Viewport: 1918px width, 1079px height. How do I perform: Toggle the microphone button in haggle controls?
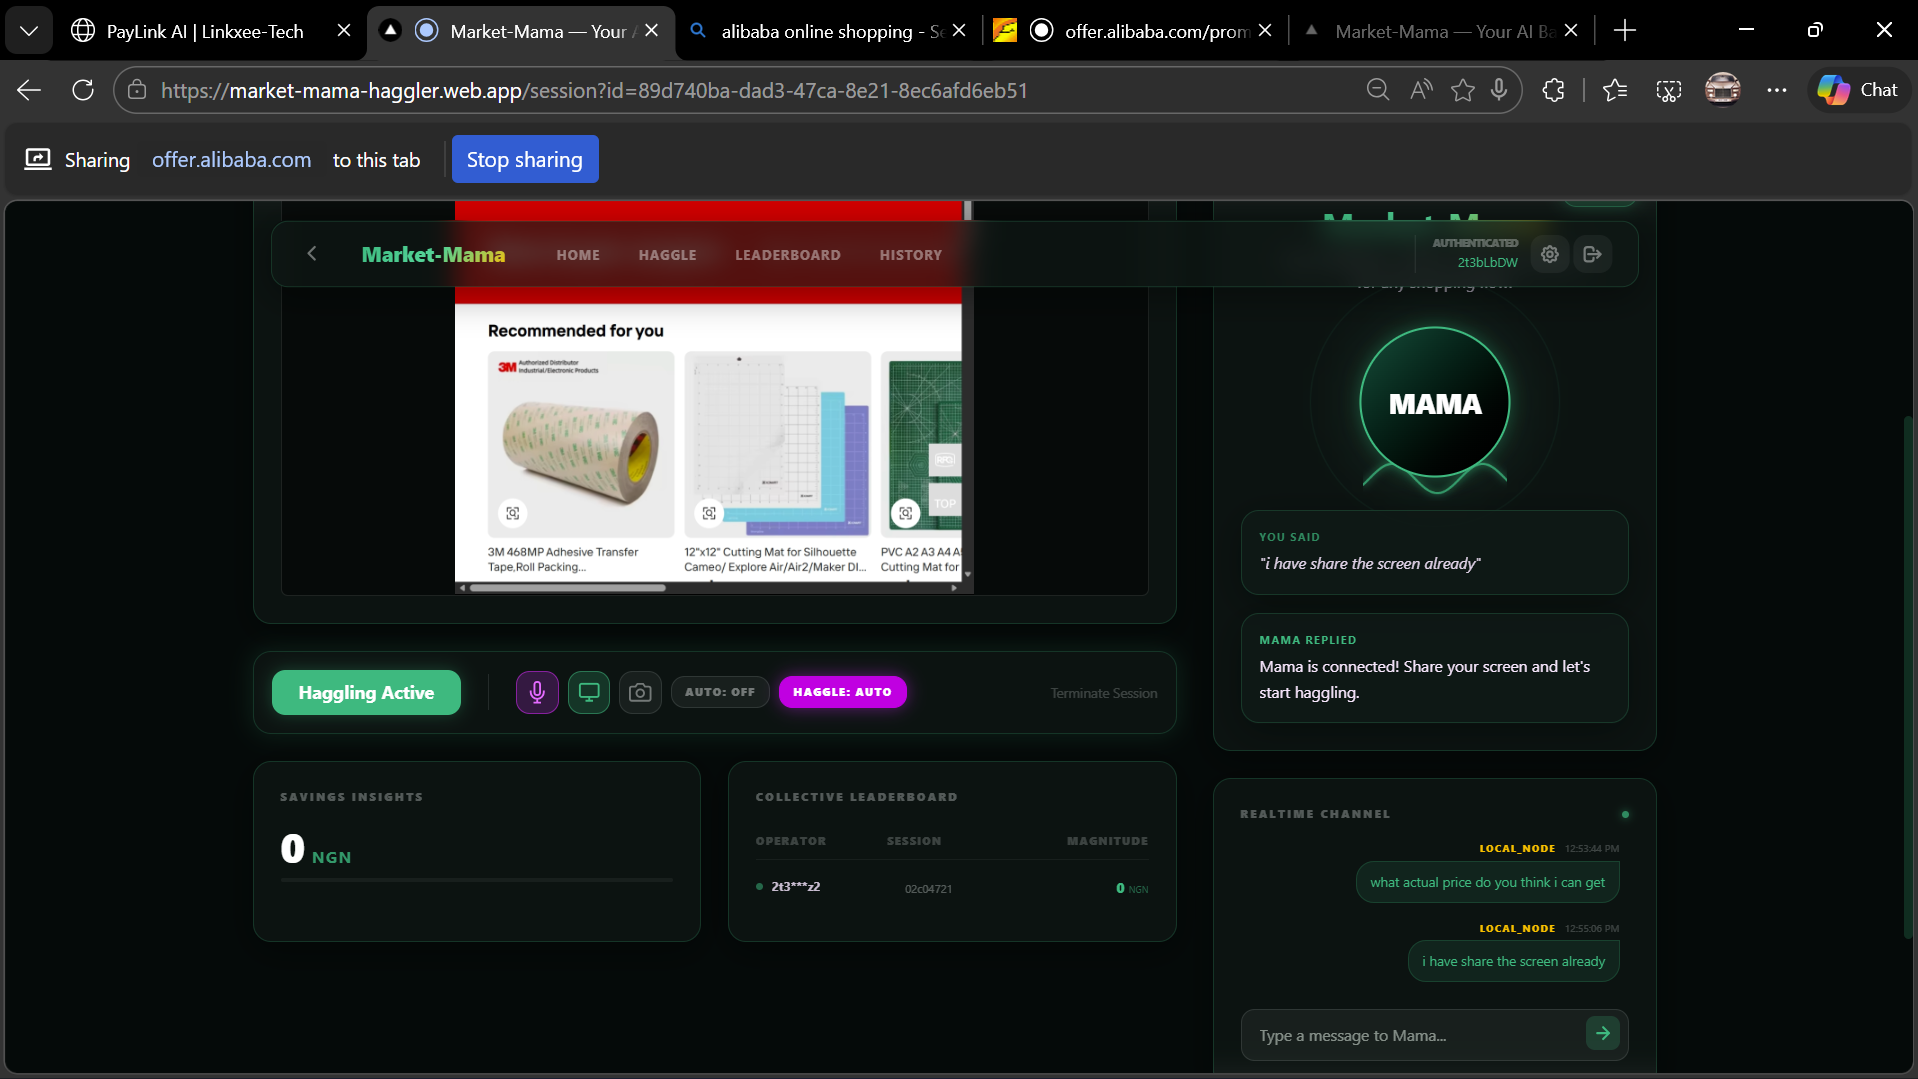[x=537, y=692]
